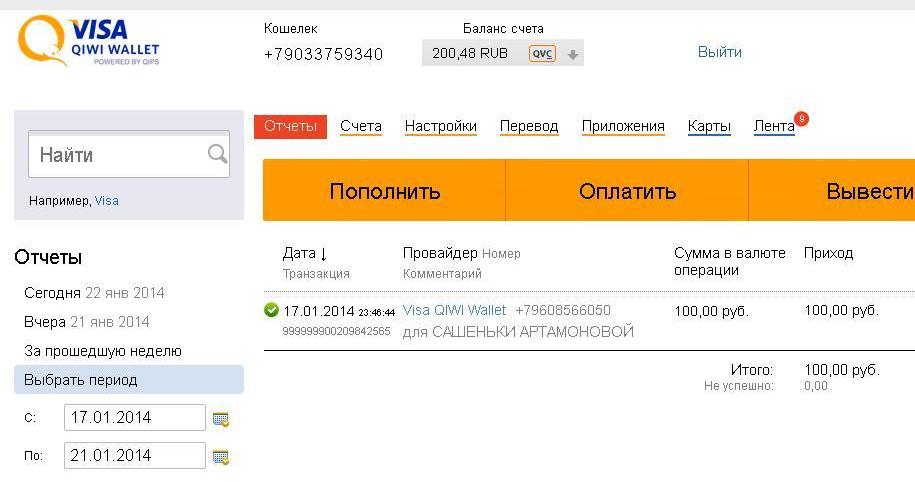This screenshot has width=915, height=482.
Task: Open the calendar icon beside start date
Action: 221,419
